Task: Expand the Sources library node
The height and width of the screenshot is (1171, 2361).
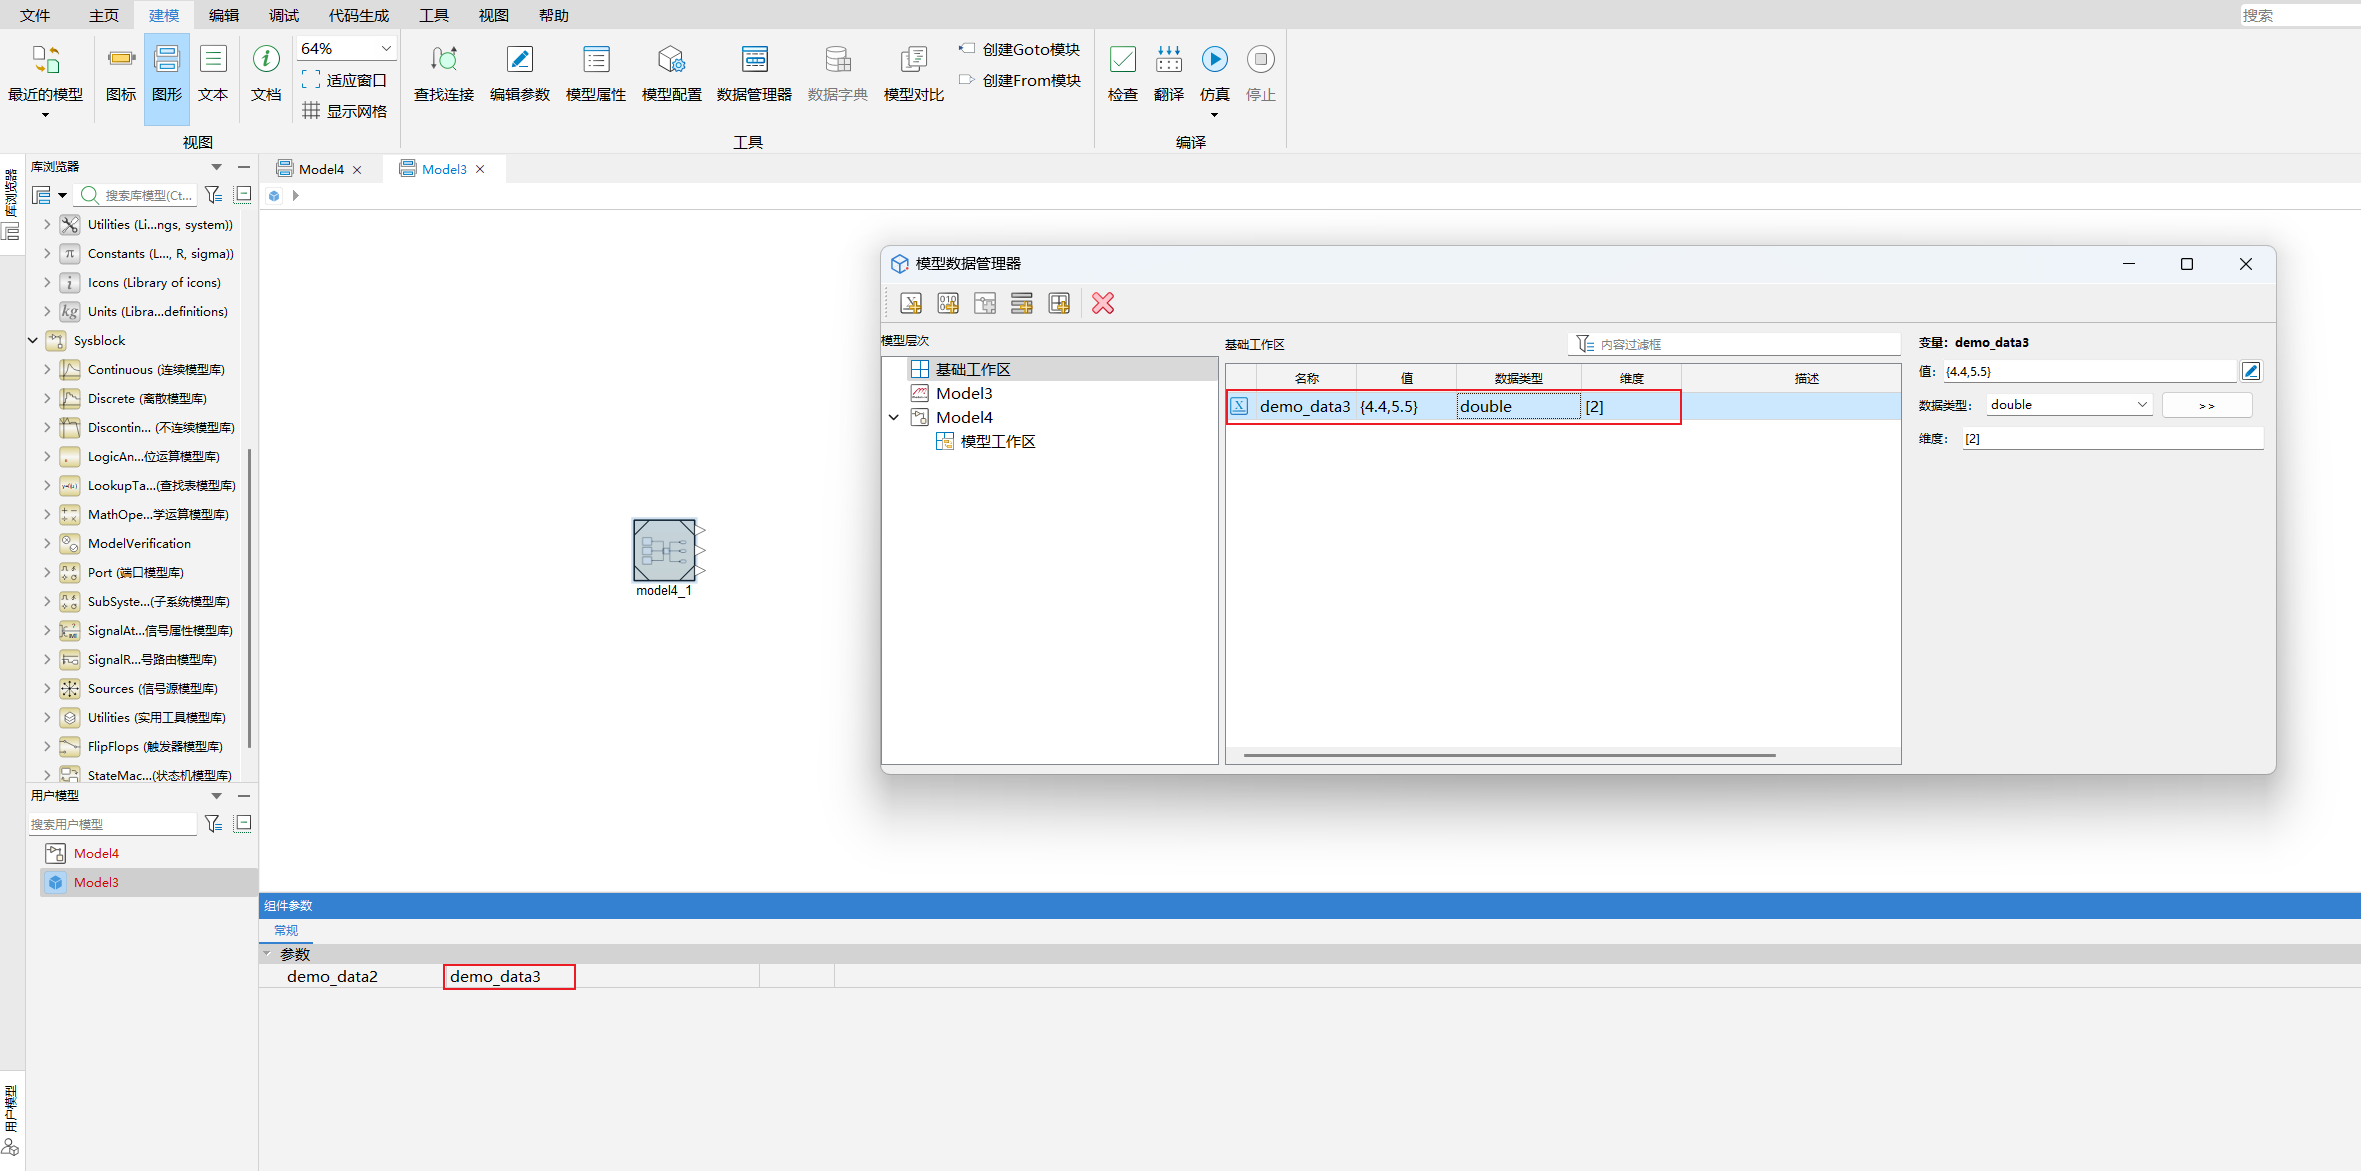Action: (46, 688)
